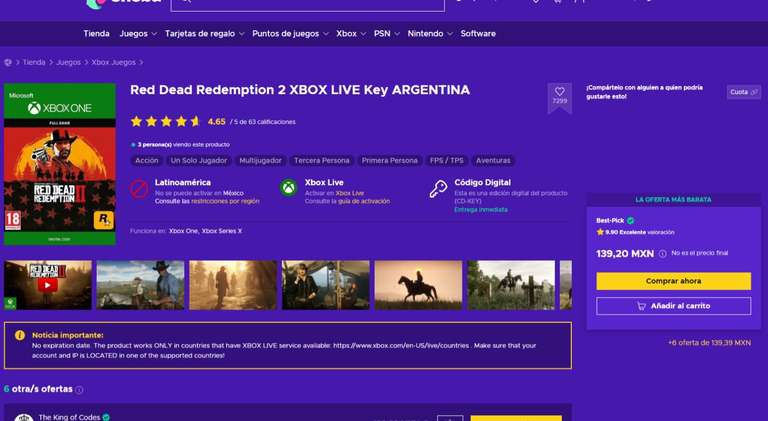Viewport: 768px width, 421px height.
Task: Click the Código Digital key icon
Action: coord(438,188)
